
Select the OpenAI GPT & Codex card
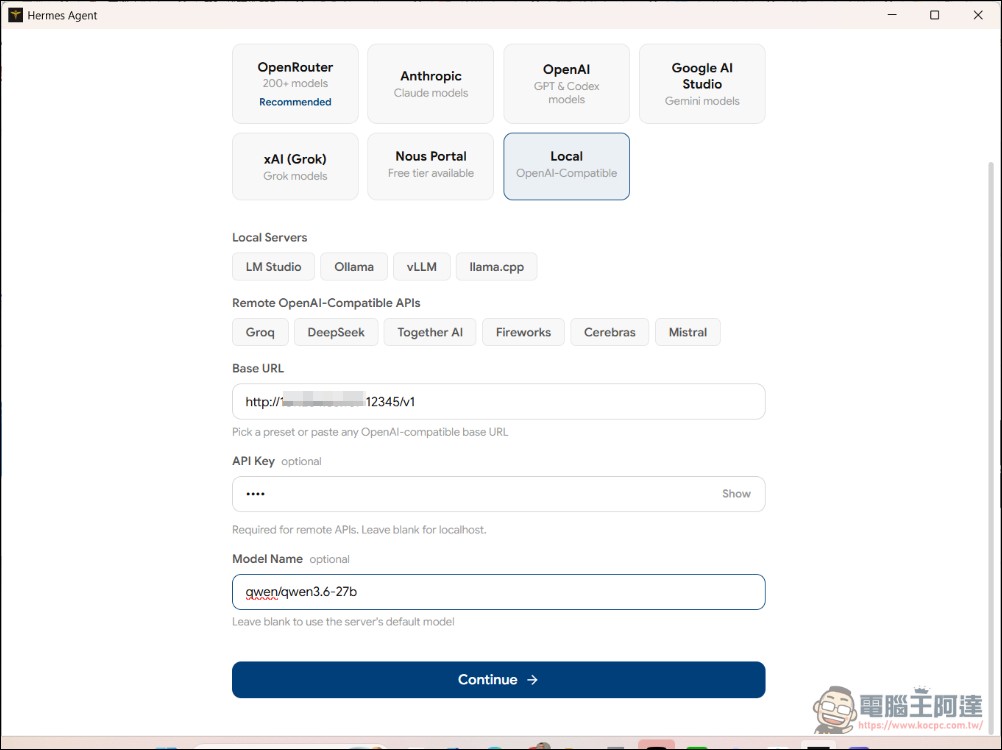[566, 84]
